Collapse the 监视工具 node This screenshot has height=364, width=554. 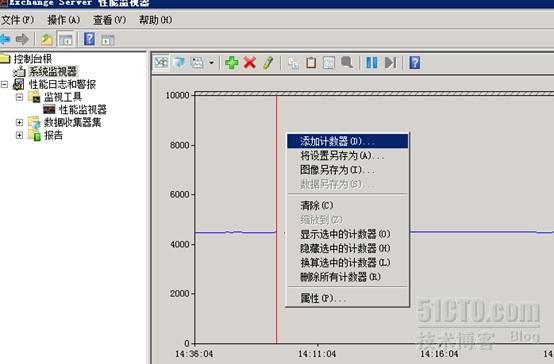[x=19, y=97]
